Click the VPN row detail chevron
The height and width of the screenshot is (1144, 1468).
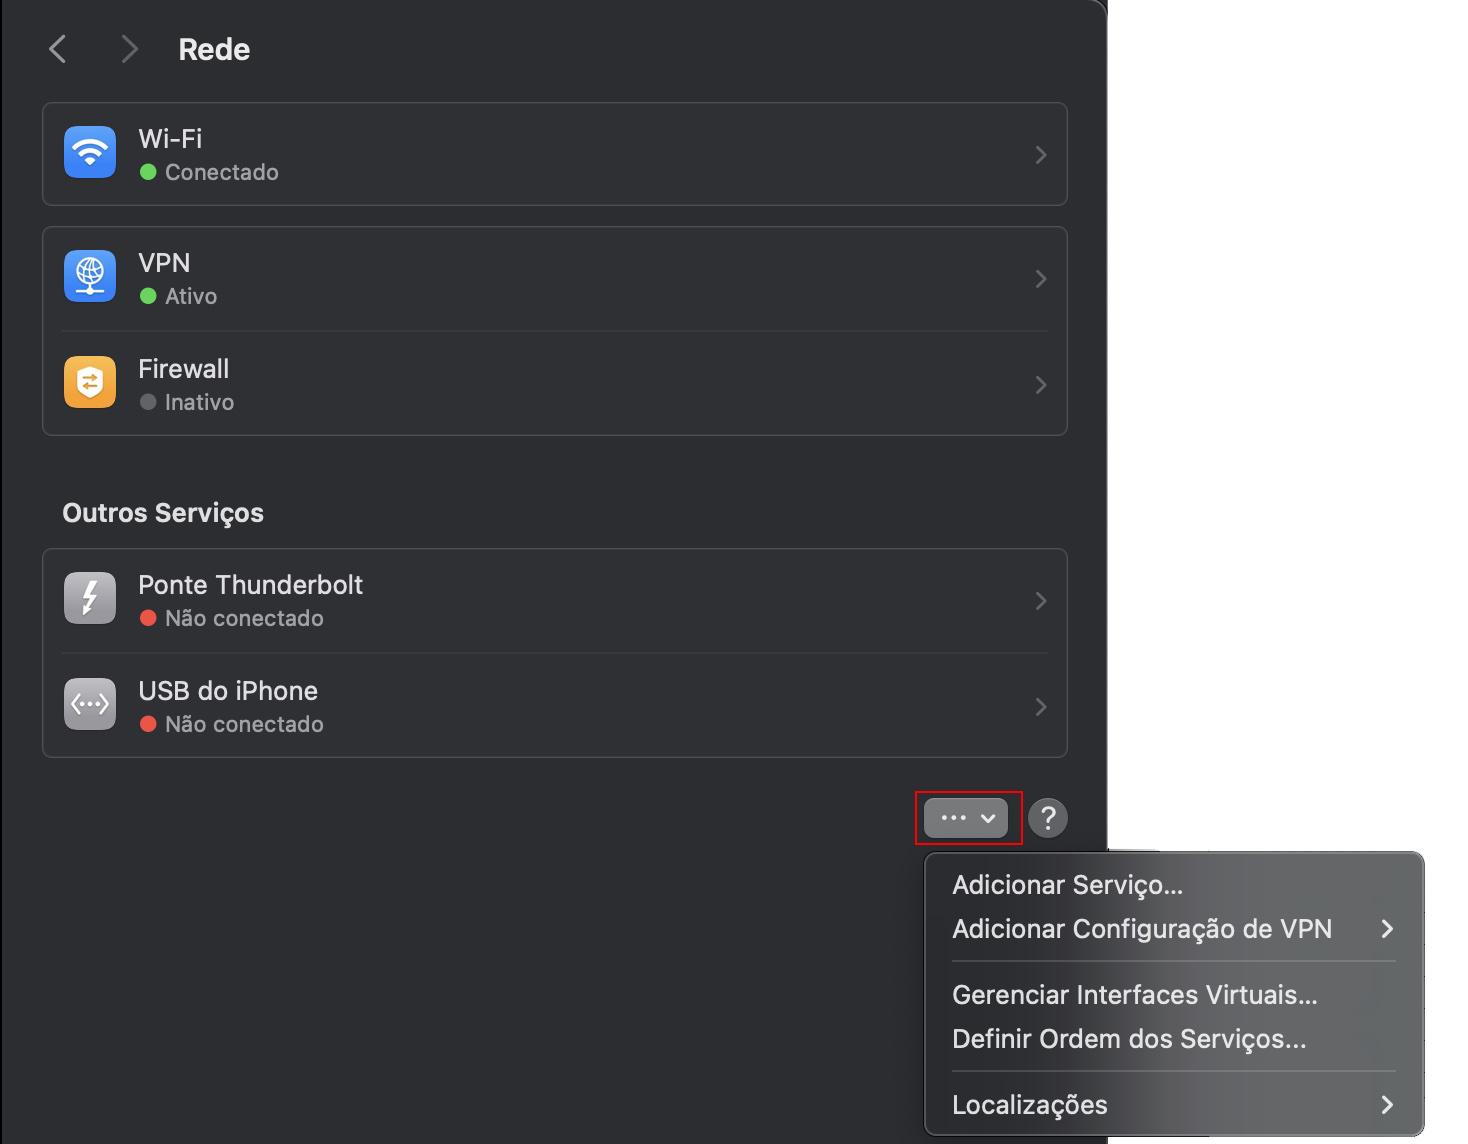[1041, 279]
